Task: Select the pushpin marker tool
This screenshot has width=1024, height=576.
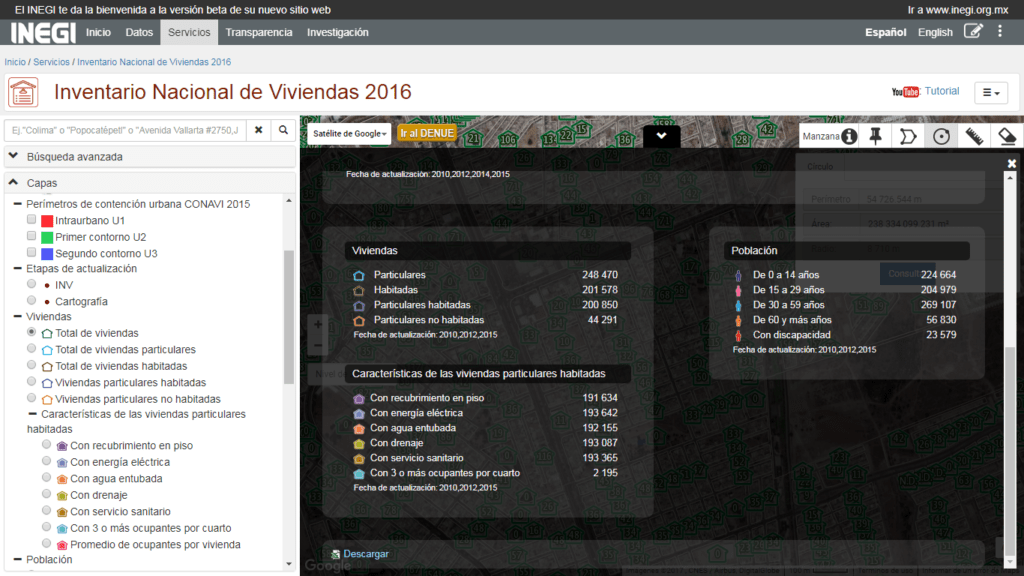Action: pos(876,136)
